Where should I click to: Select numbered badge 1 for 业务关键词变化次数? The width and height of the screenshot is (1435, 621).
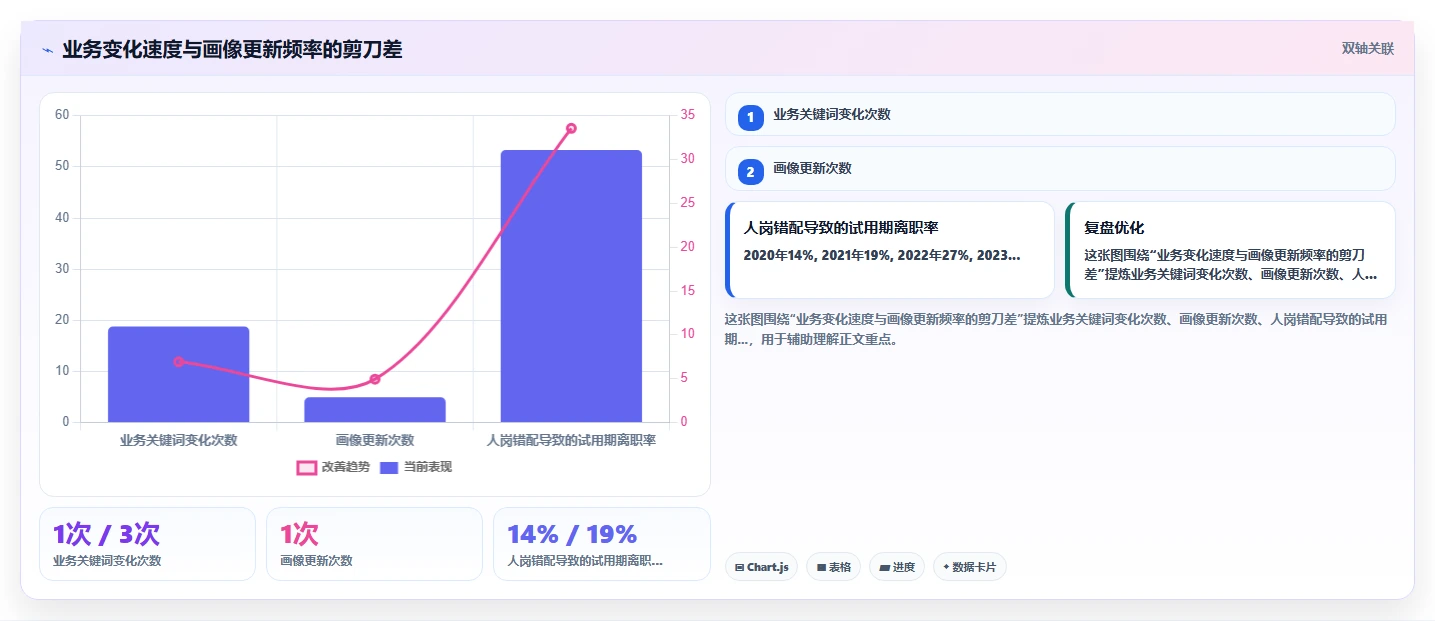(751, 117)
